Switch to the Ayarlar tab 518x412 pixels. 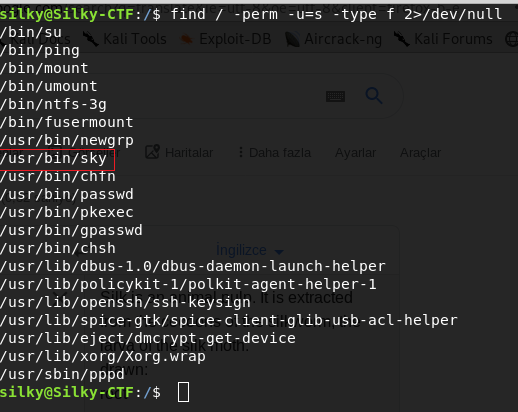(x=355, y=153)
